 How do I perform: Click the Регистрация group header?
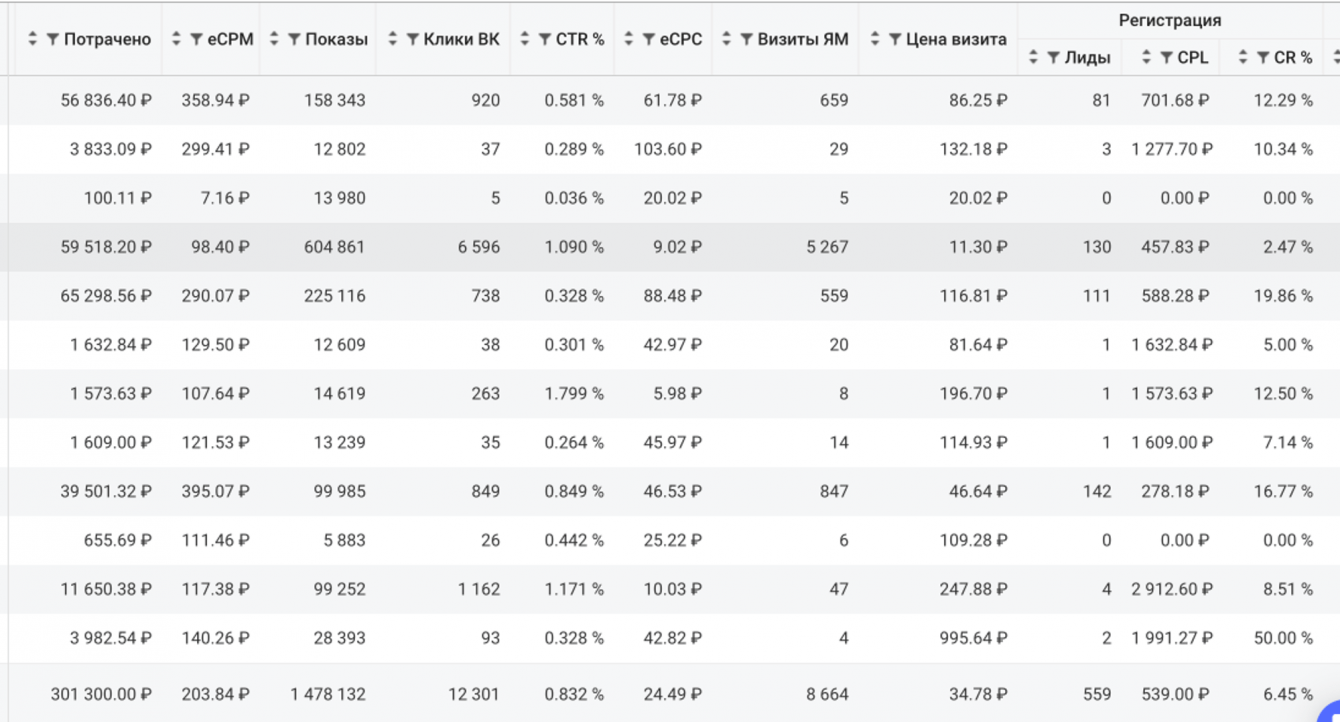click(1169, 20)
